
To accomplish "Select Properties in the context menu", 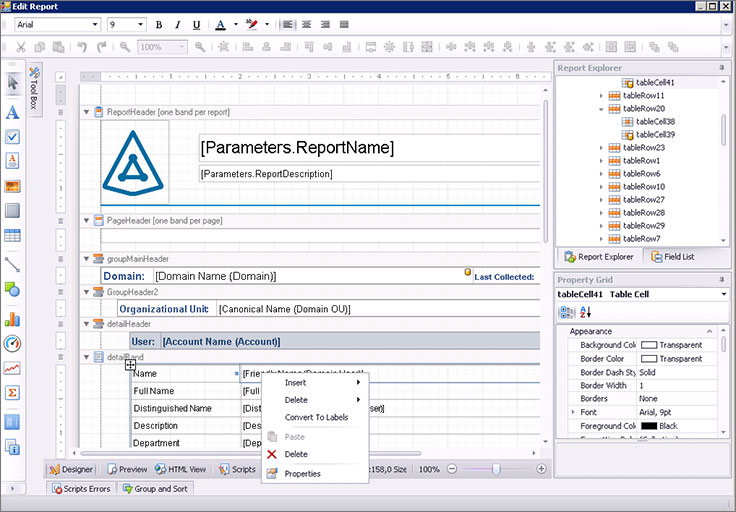I will 315,474.
